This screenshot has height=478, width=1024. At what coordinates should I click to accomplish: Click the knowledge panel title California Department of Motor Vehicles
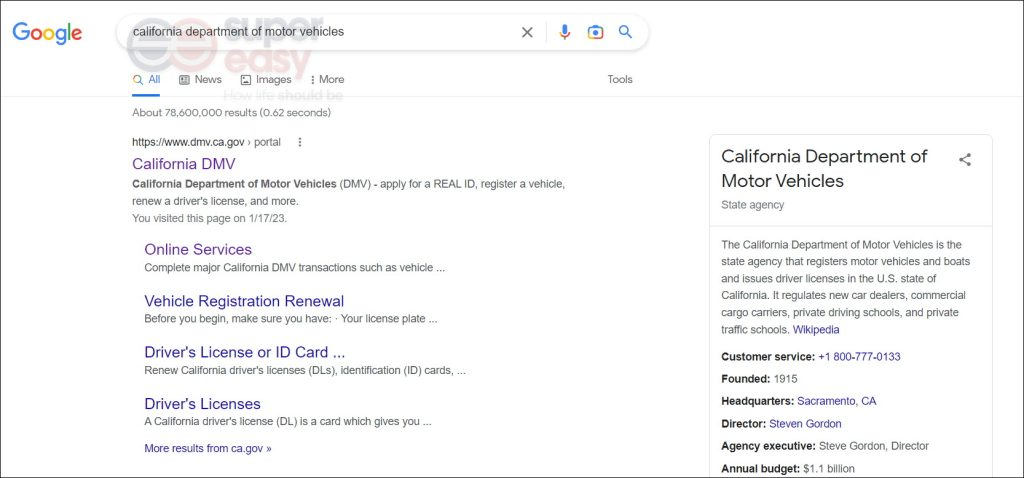coord(824,168)
